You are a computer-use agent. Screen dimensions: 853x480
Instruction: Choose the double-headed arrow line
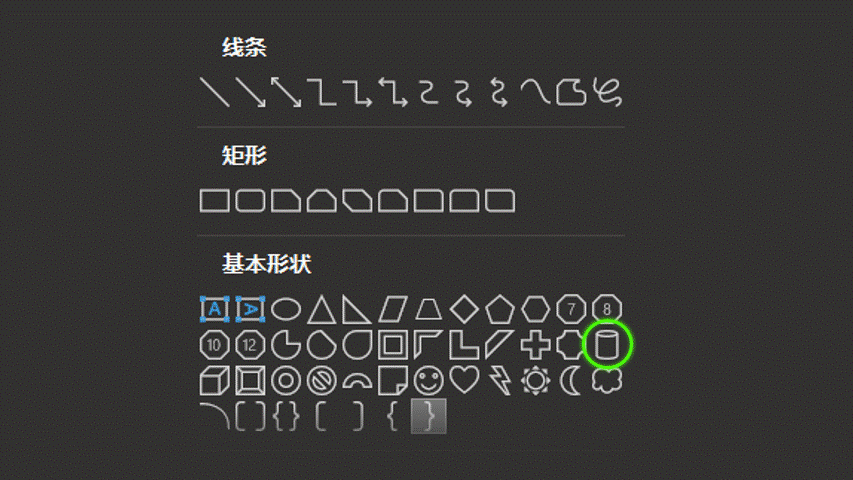click(286, 92)
